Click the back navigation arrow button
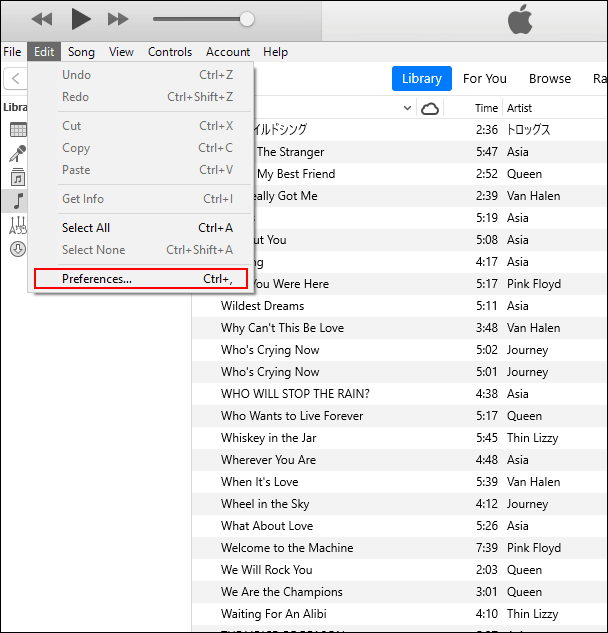Viewport: 608px width, 633px height. (15, 78)
